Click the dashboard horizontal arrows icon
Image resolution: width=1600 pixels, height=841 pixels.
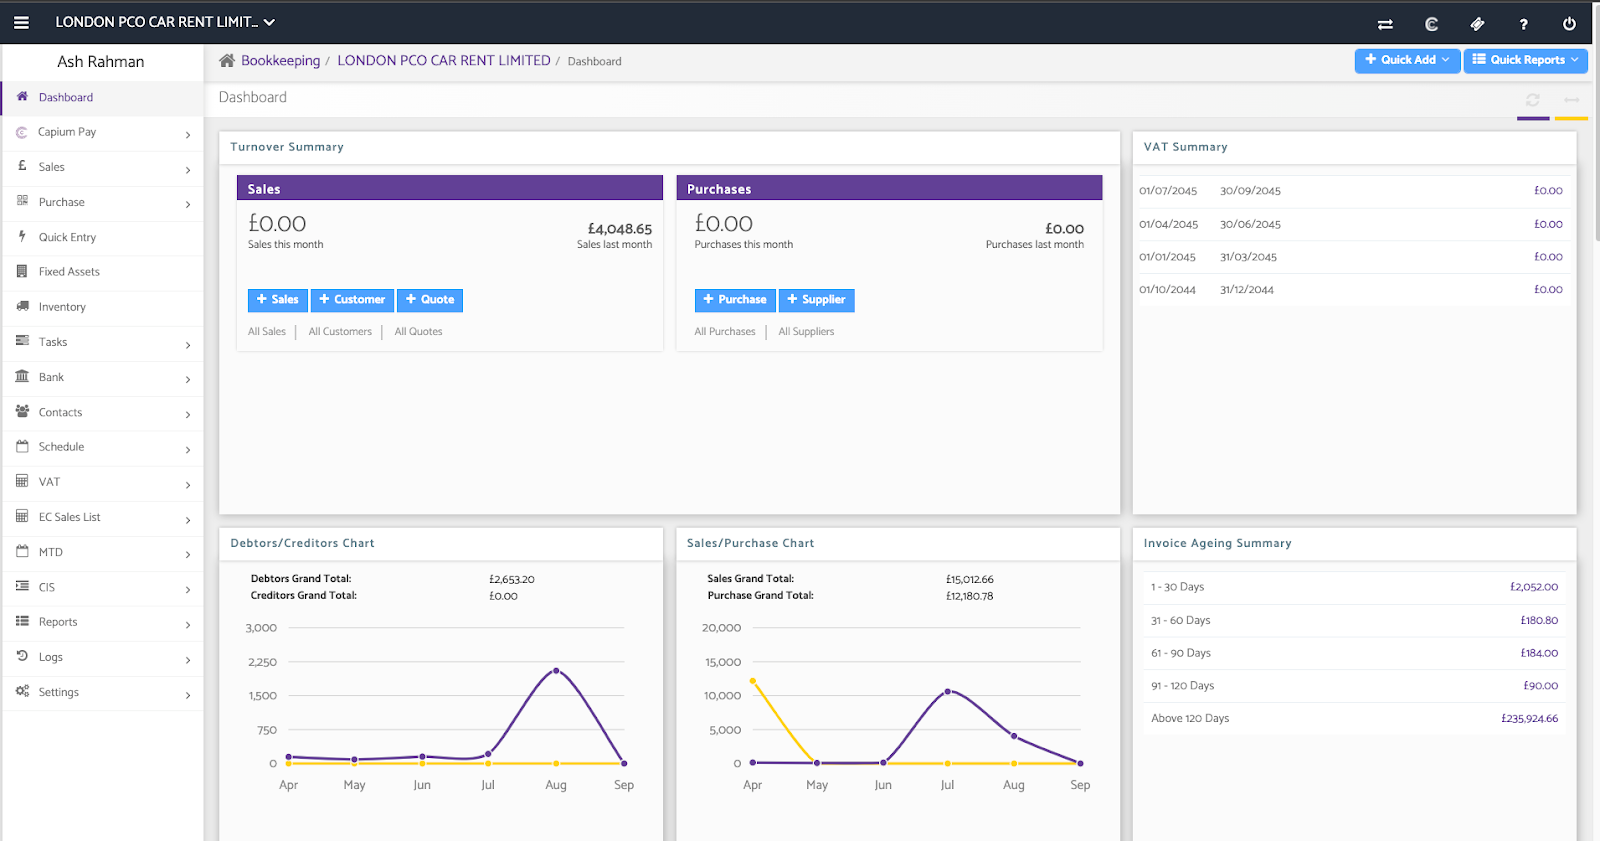coord(1572,100)
